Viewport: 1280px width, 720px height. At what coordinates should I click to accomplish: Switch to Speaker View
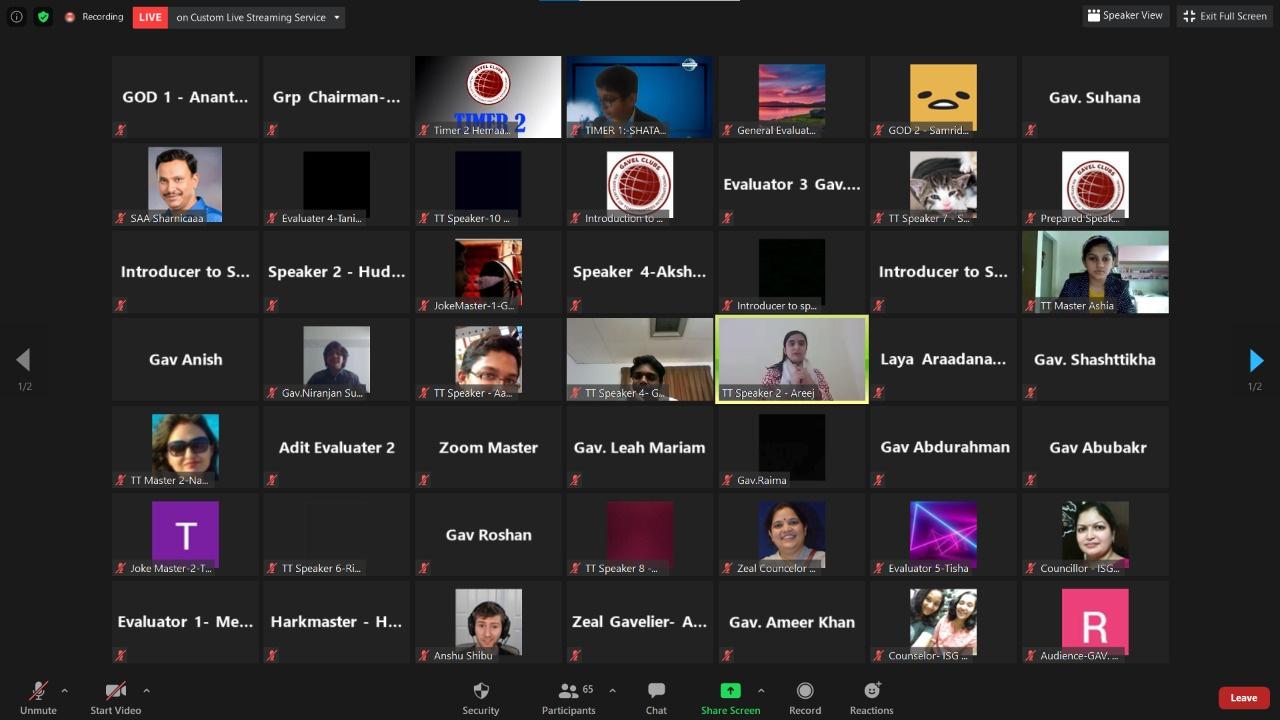pos(1125,16)
